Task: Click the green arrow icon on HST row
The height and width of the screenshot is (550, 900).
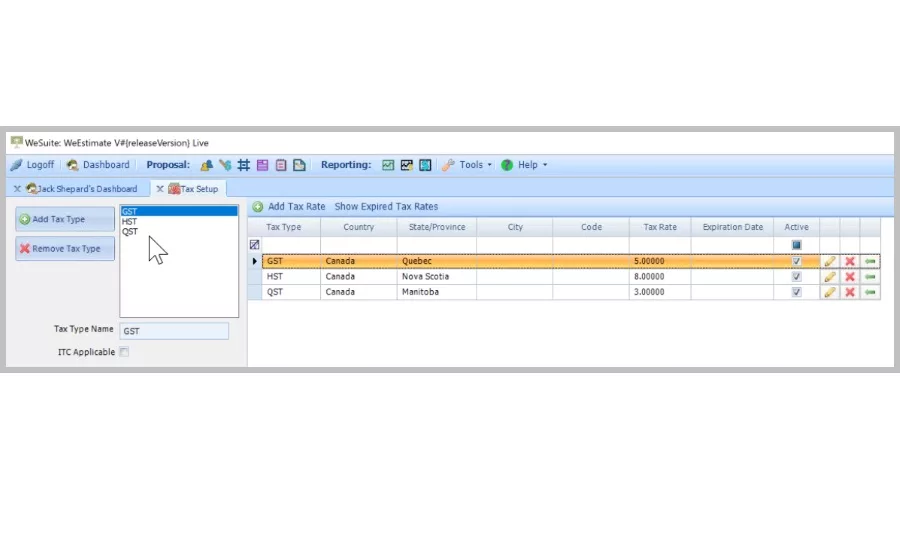Action: [870, 277]
